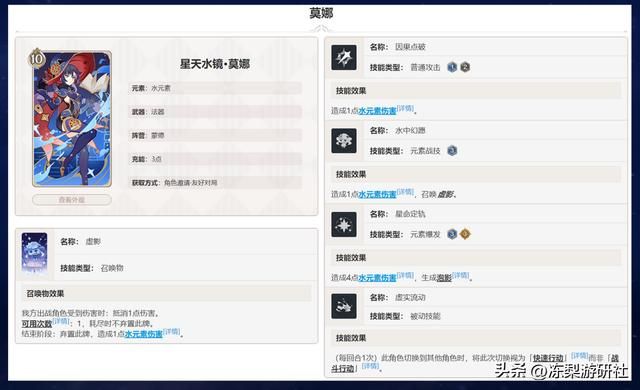Image resolution: width=640 pixels, height=390 pixels.
Task: Open [详情] after the 泡影 link
Action: coord(461,275)
